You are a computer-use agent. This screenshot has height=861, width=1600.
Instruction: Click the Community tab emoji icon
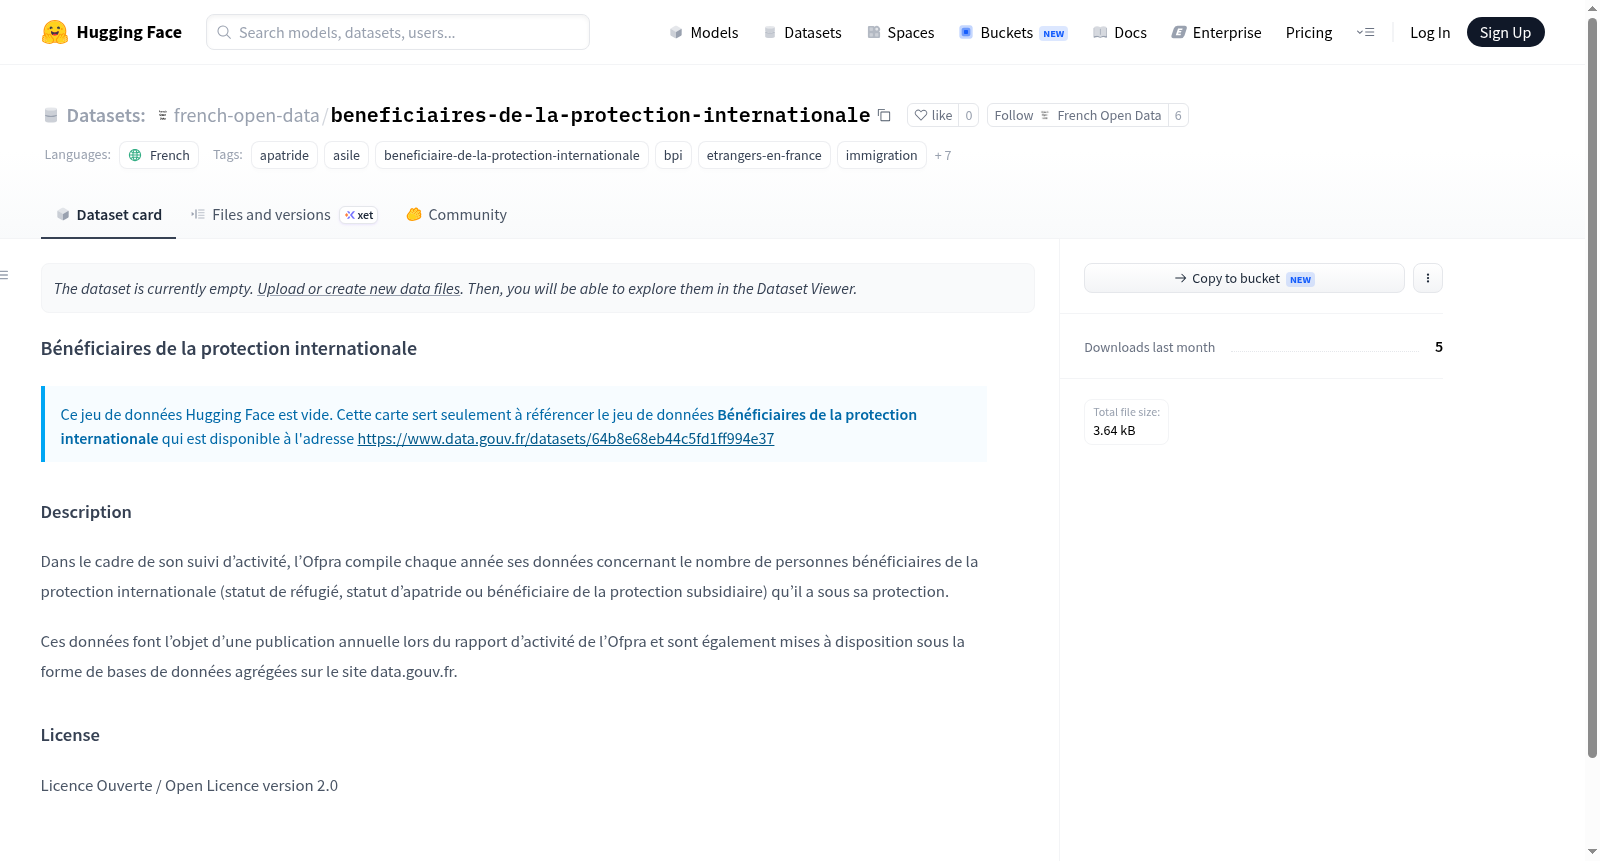click(414, 214)
